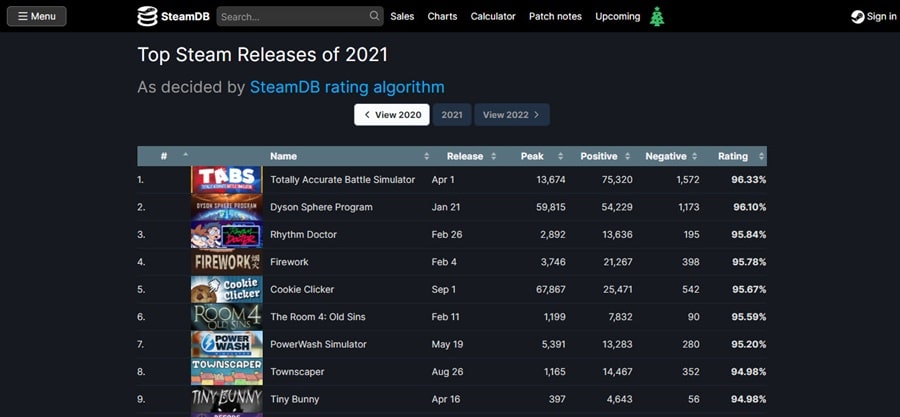Click the search magnifier icon
Viewport: 900px width, 417px height.
pos(374,16)
